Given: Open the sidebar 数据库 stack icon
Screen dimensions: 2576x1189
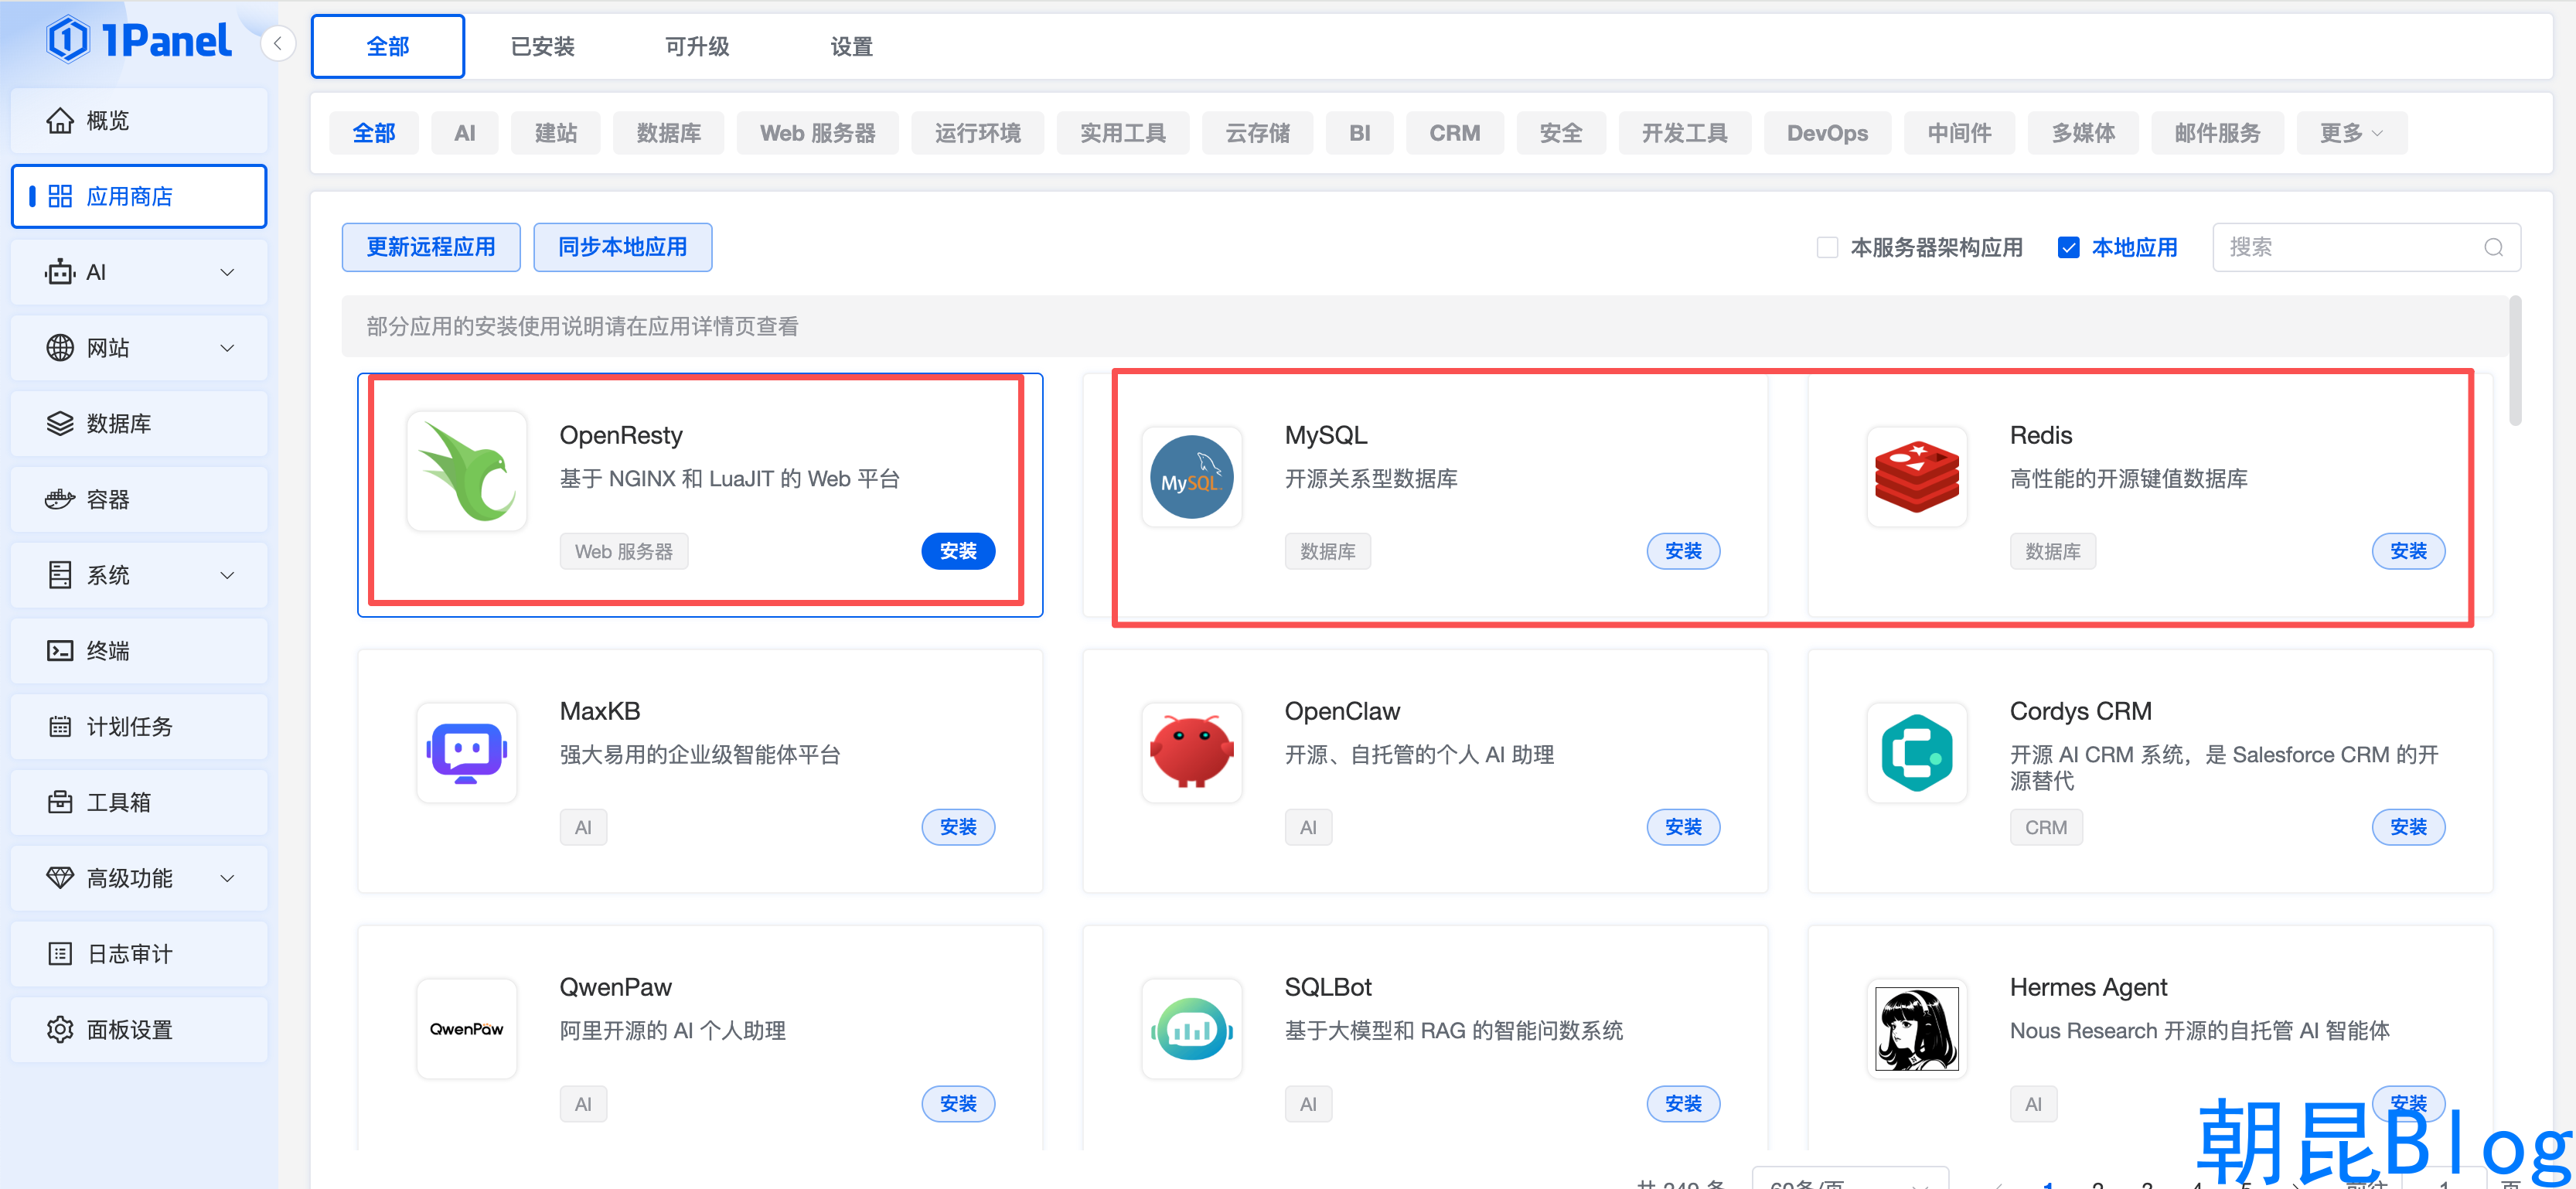Looking at the screenshot, I should click(60, 424).
